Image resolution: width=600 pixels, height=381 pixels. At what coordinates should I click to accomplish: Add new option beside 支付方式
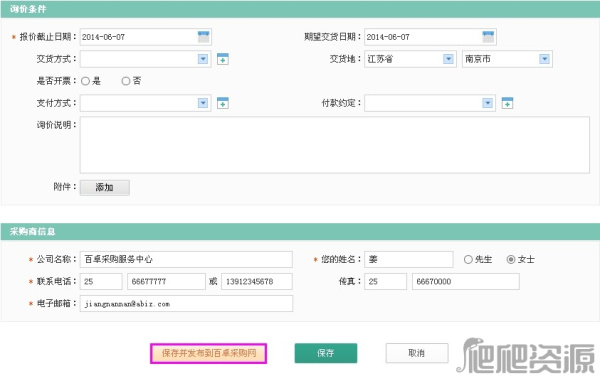click(223, 103)
